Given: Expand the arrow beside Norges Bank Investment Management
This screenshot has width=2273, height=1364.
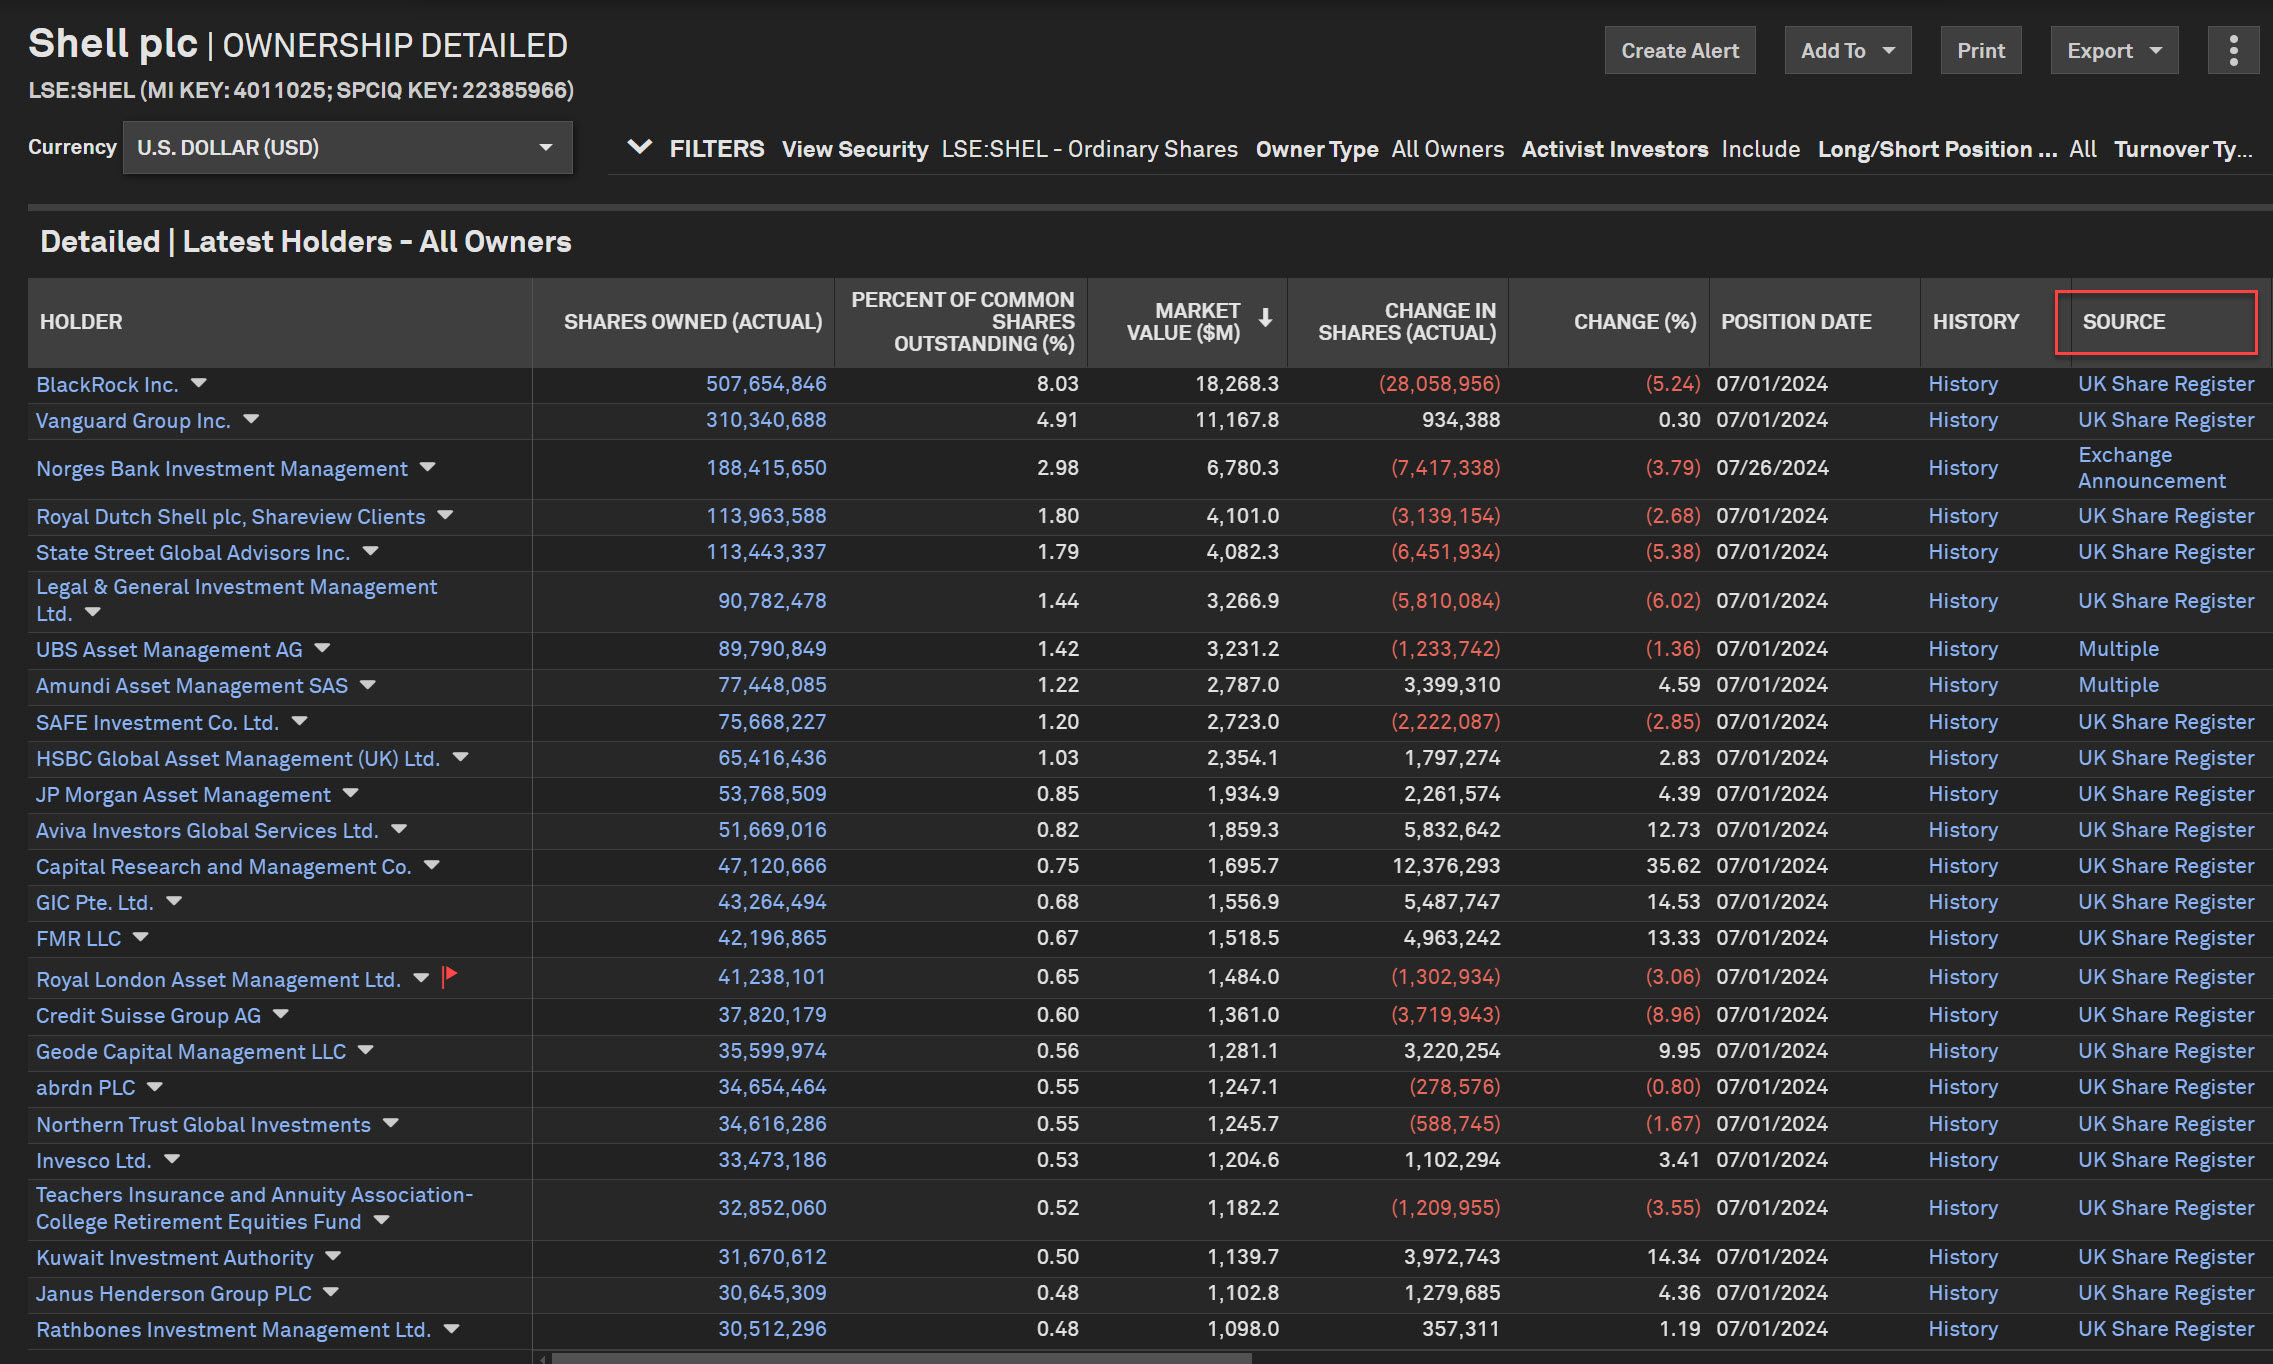Looking at the screenshot, I should [428, 467].
